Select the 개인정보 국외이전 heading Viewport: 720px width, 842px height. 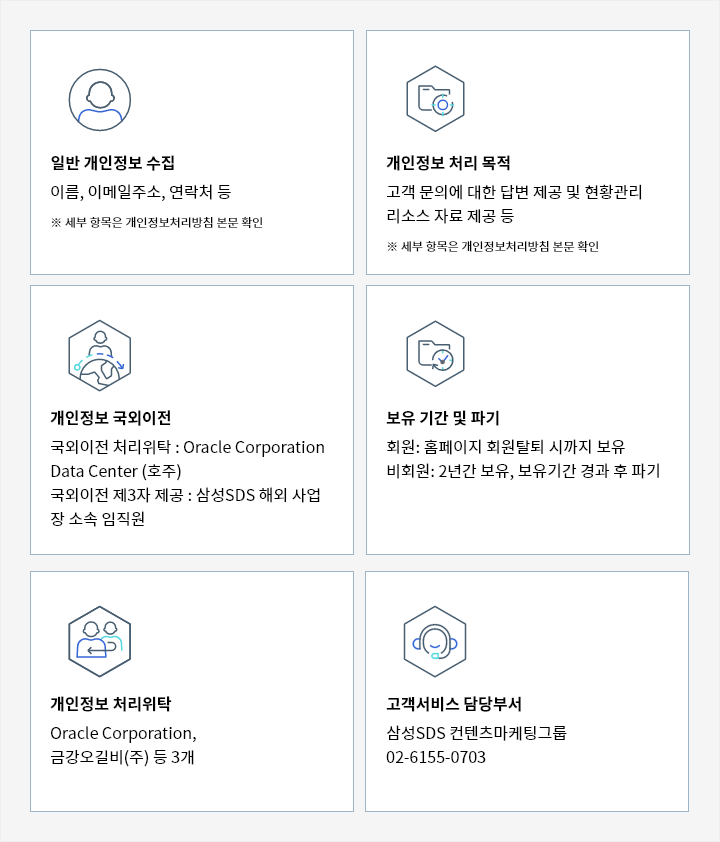111,417
